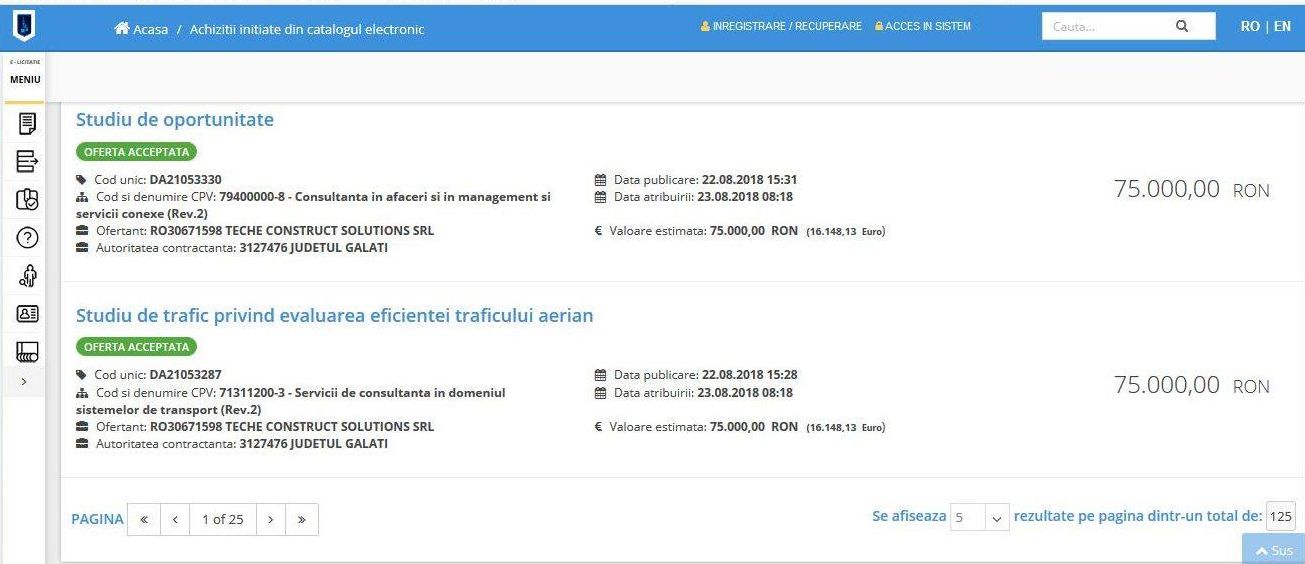1305x564 pixels.
Task: Click the list-with-arrow icon in sidebar
Action: coord(27,161)
